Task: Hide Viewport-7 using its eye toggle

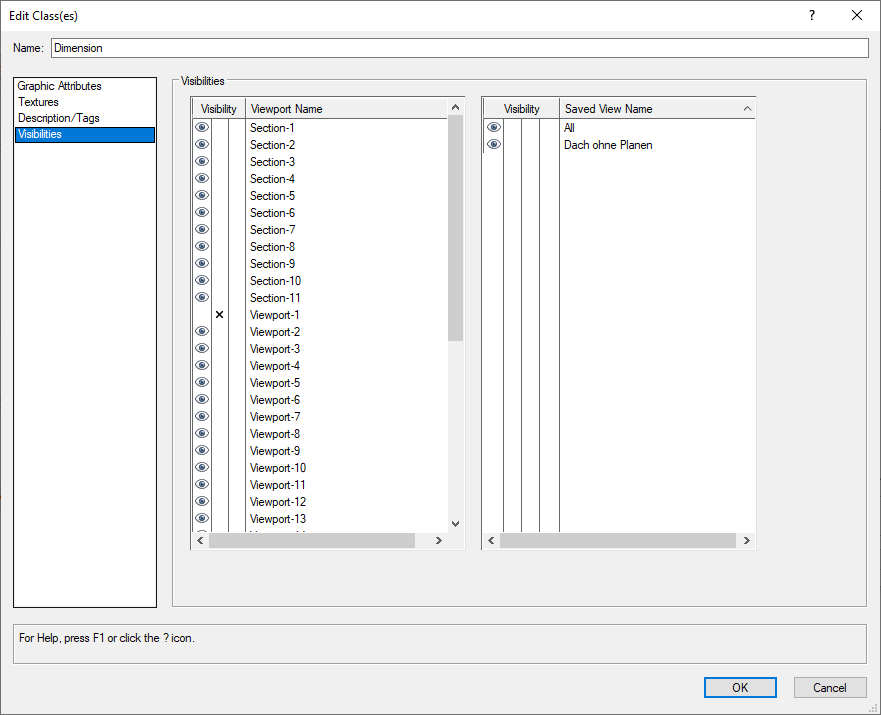Action: point(201,416)
